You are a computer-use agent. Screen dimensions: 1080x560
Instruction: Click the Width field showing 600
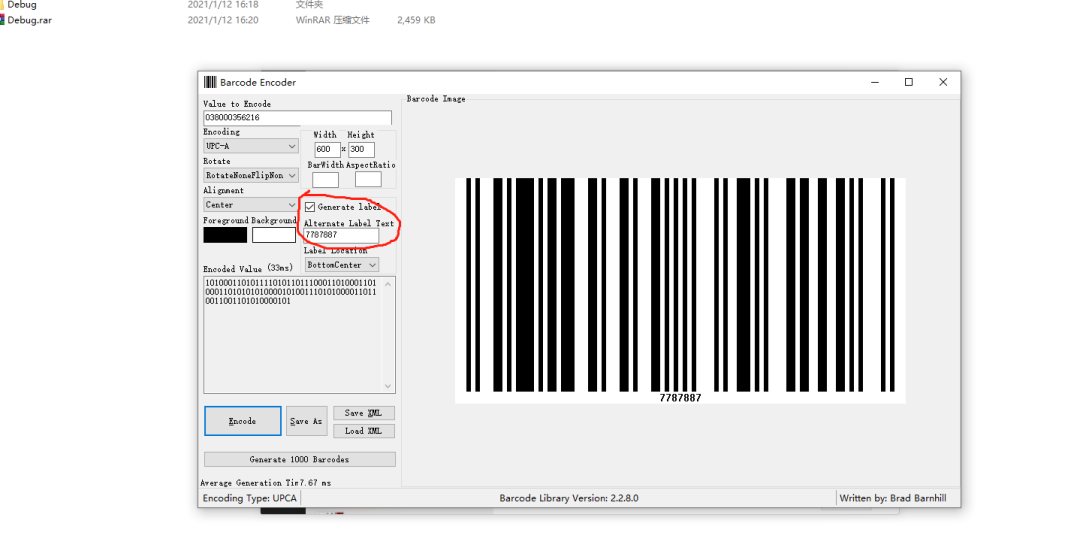tap(326, 149)
